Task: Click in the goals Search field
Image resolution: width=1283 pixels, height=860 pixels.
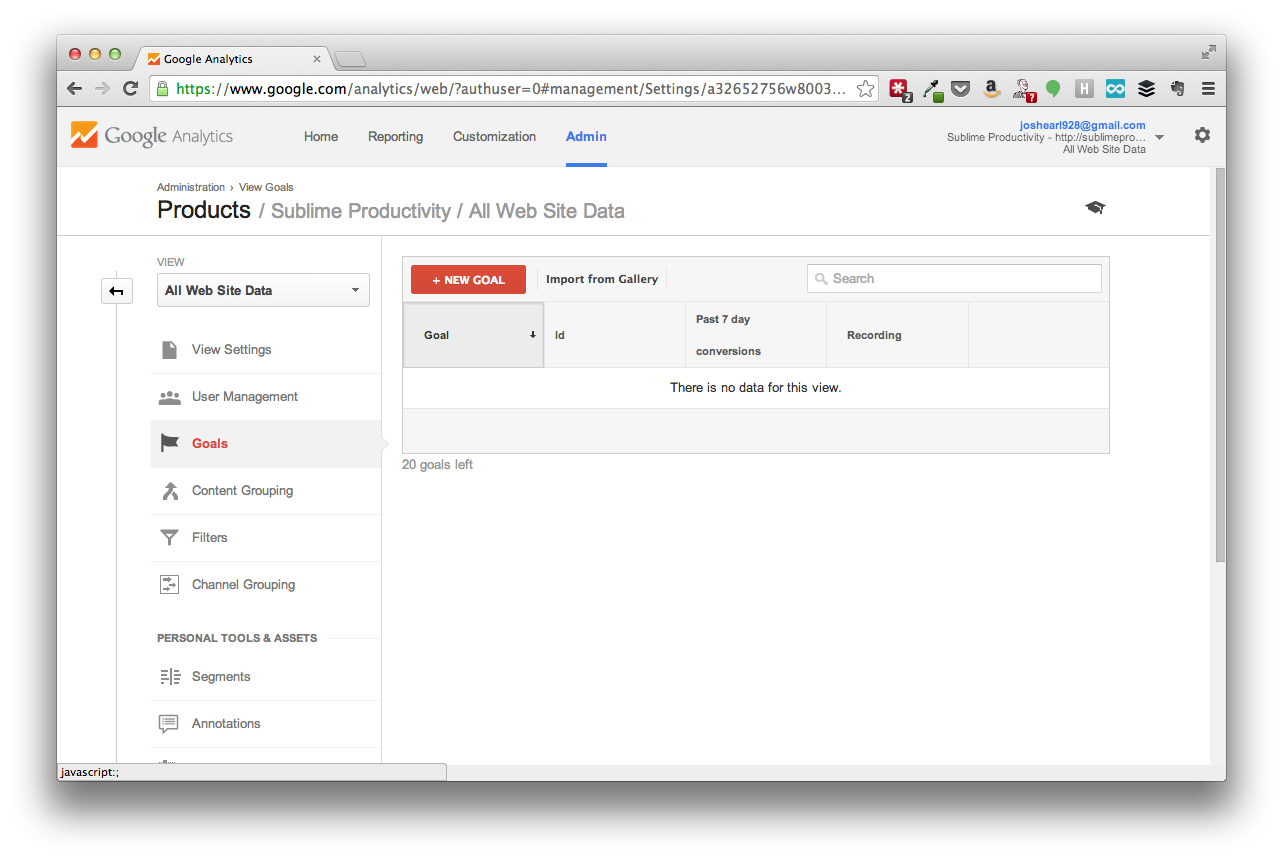Action: (954, 279)
